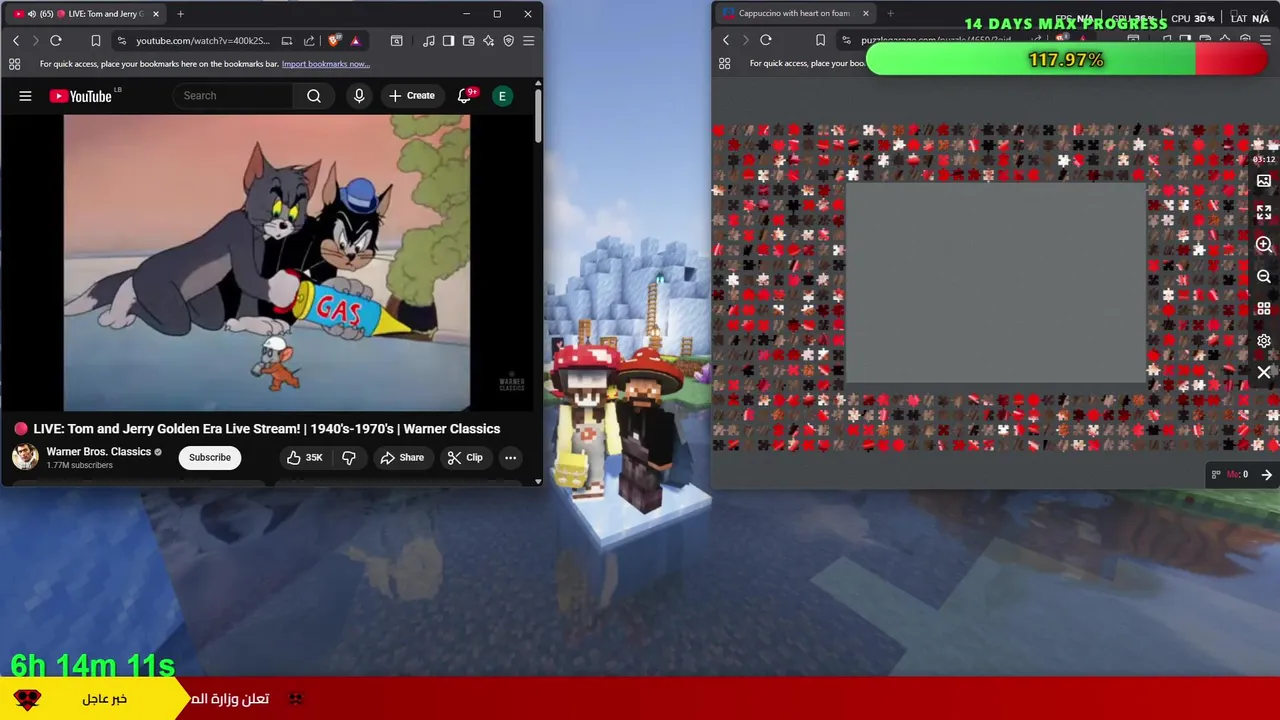Zoom out of the puzzle
The image size is (1280, 720).
click(x=1264, y=277)
